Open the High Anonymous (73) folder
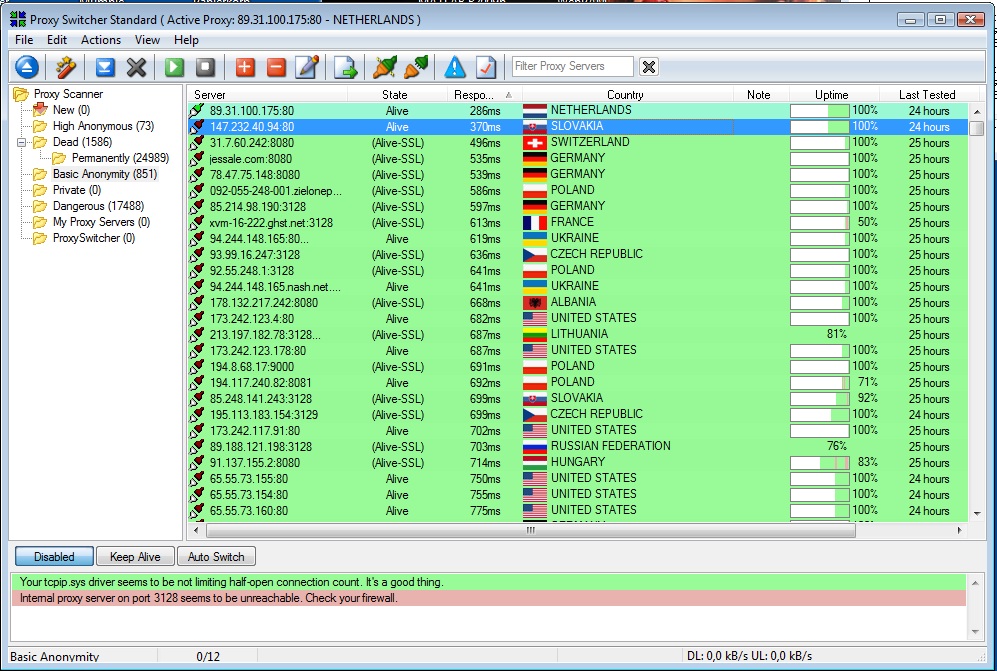Viewport: 997px width, 671px height. point(103,126)
